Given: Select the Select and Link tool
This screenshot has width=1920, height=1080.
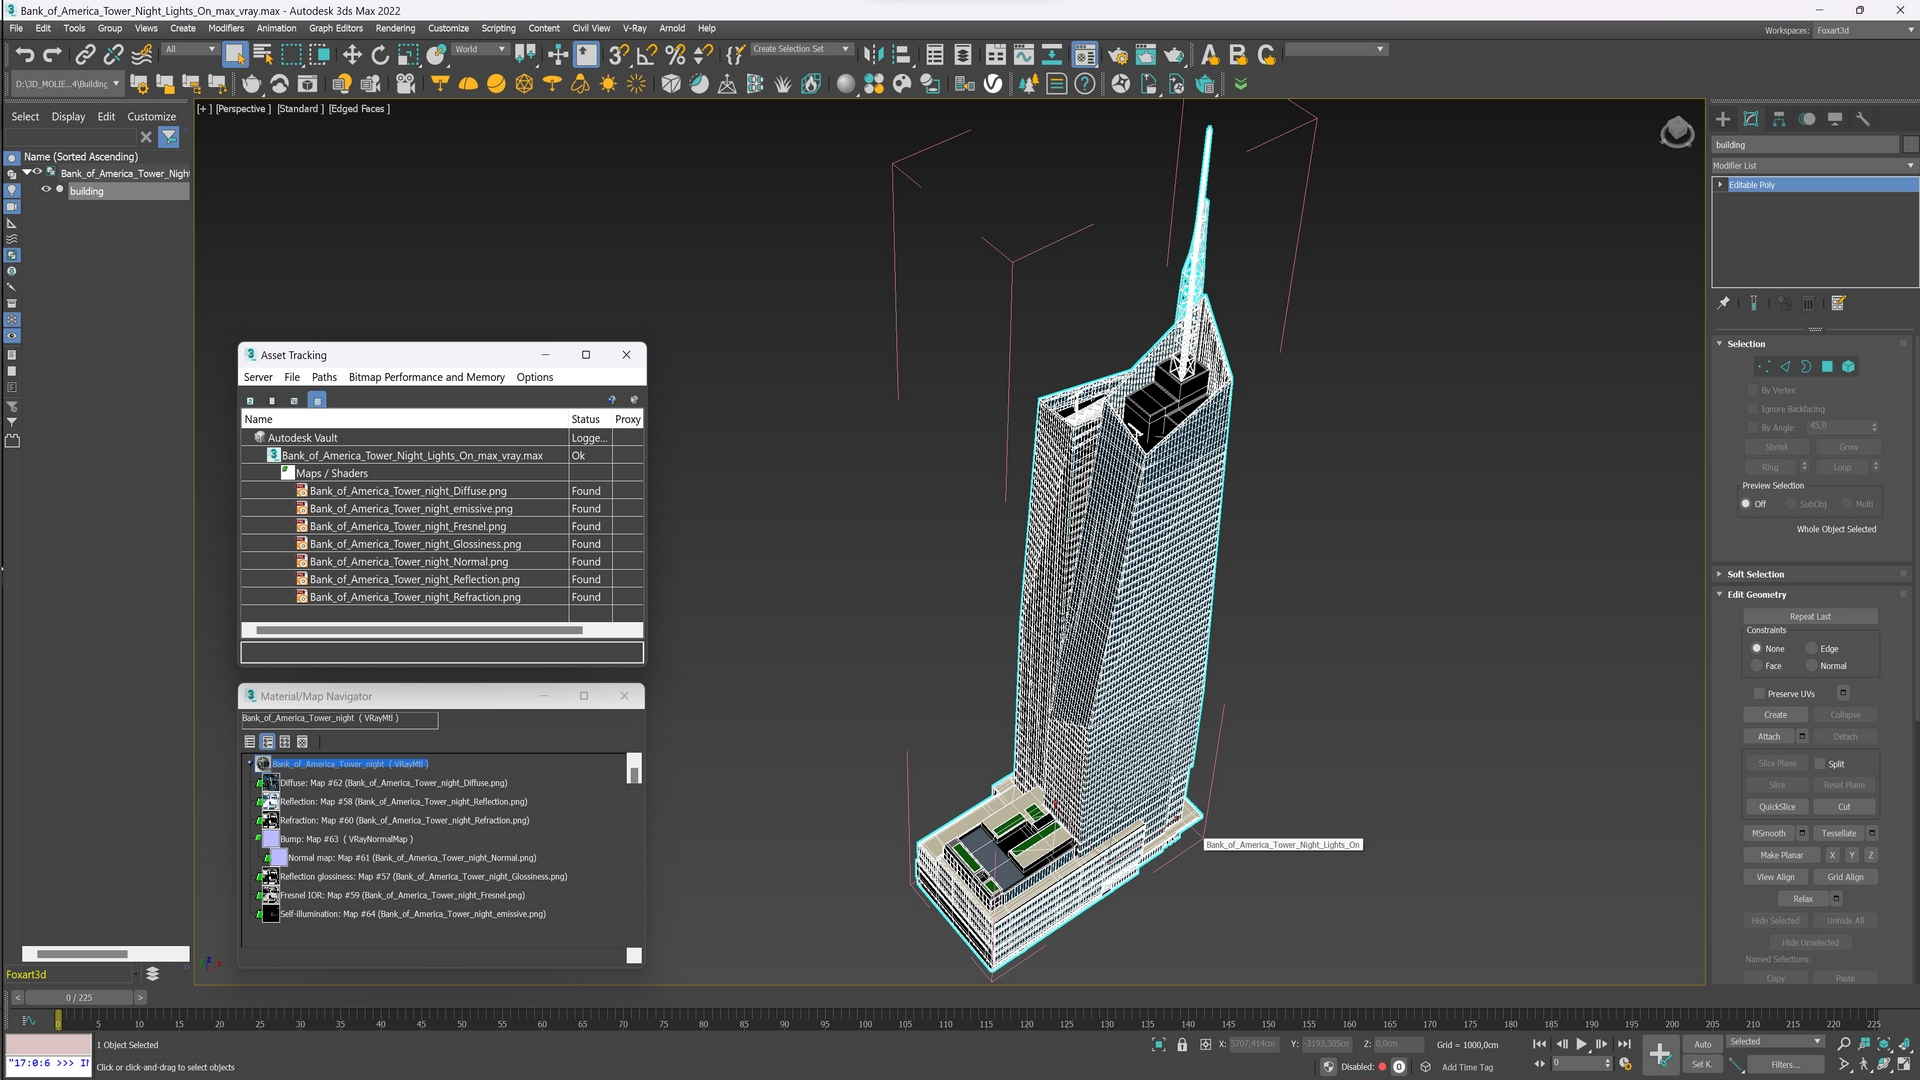Looking at the screenshot, I should 86,54.
